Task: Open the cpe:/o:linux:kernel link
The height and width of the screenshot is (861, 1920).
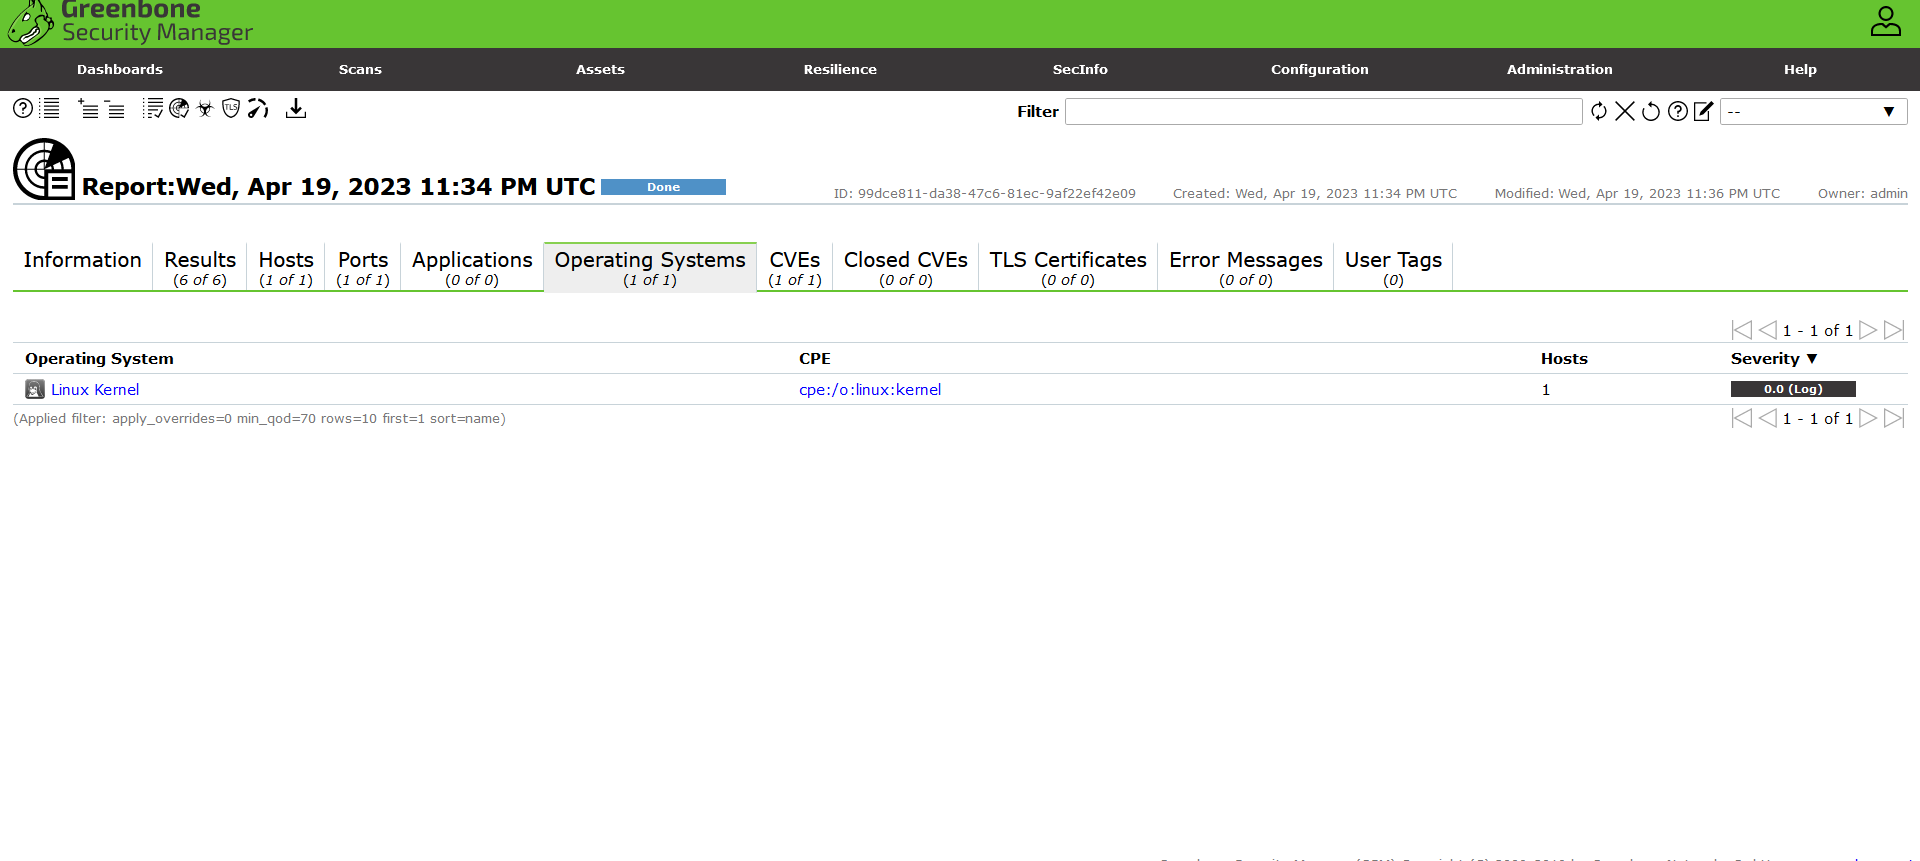Action: pos(870,390)
